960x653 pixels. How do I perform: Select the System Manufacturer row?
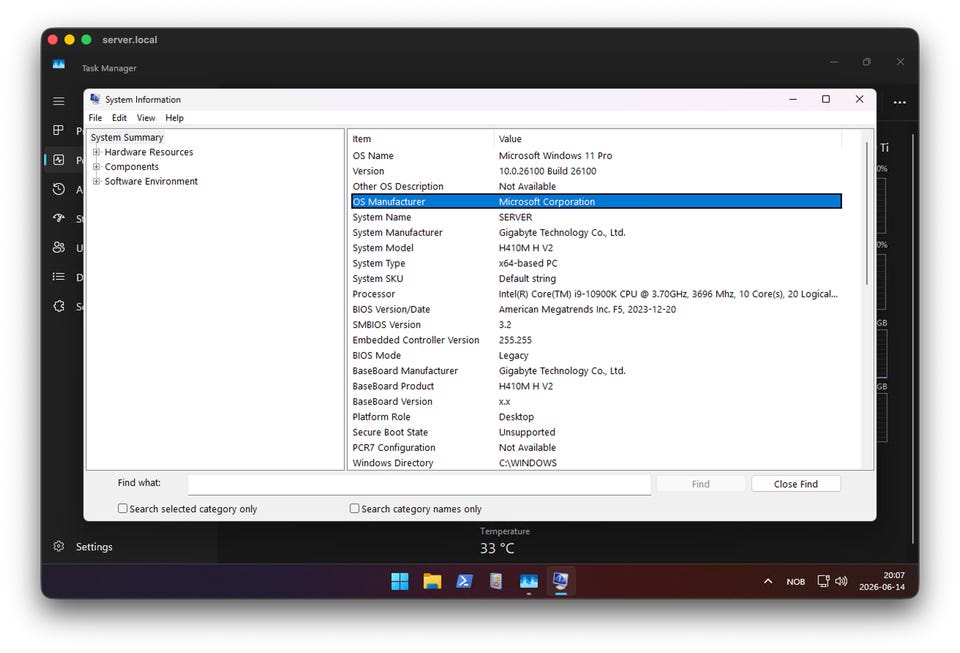click(596, 233)
